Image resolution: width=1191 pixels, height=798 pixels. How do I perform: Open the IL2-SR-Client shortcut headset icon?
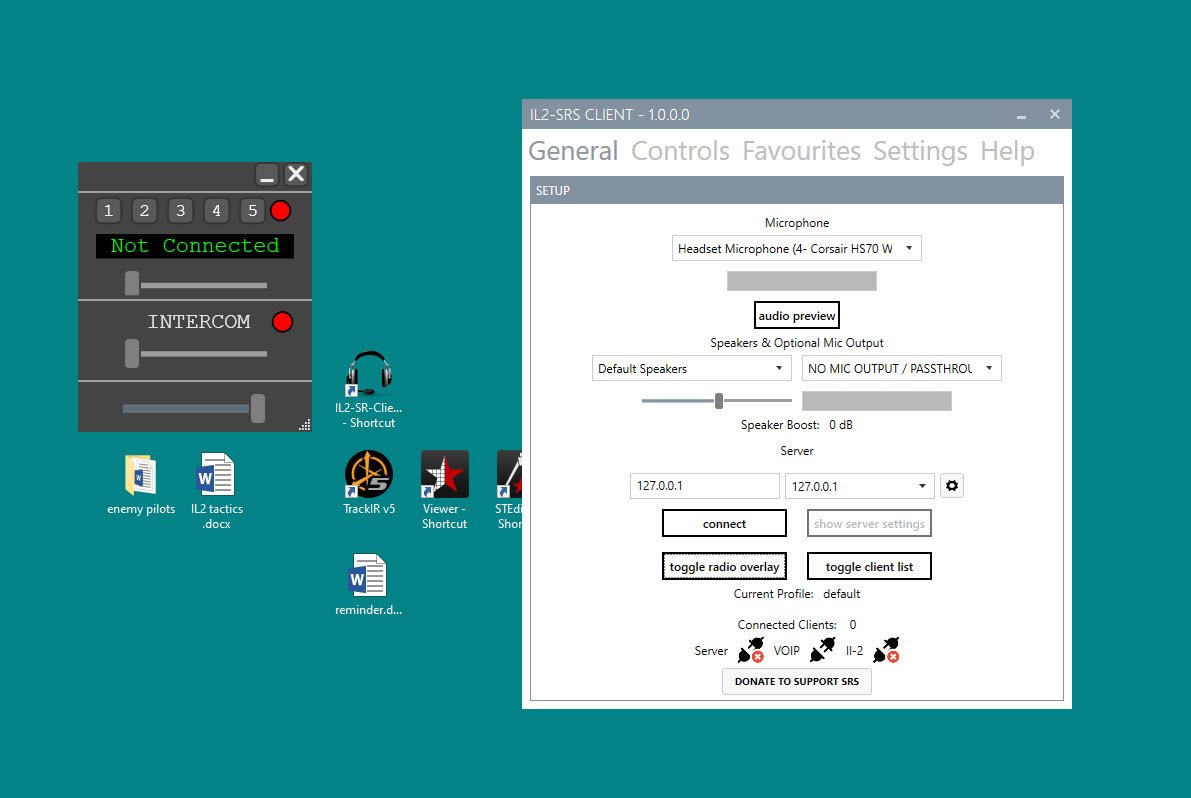(x=368, y=374)
